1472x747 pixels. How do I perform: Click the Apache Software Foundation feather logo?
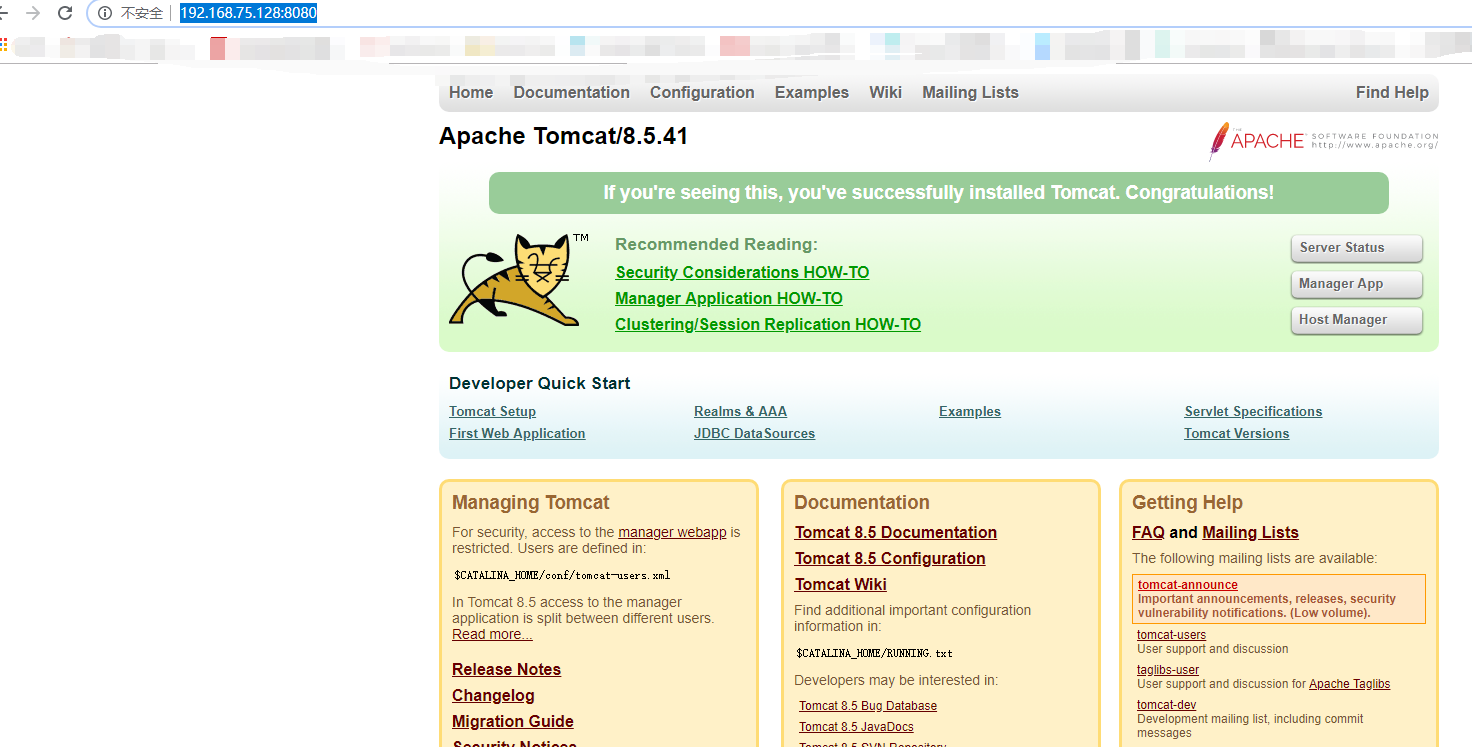[1322, 141]
